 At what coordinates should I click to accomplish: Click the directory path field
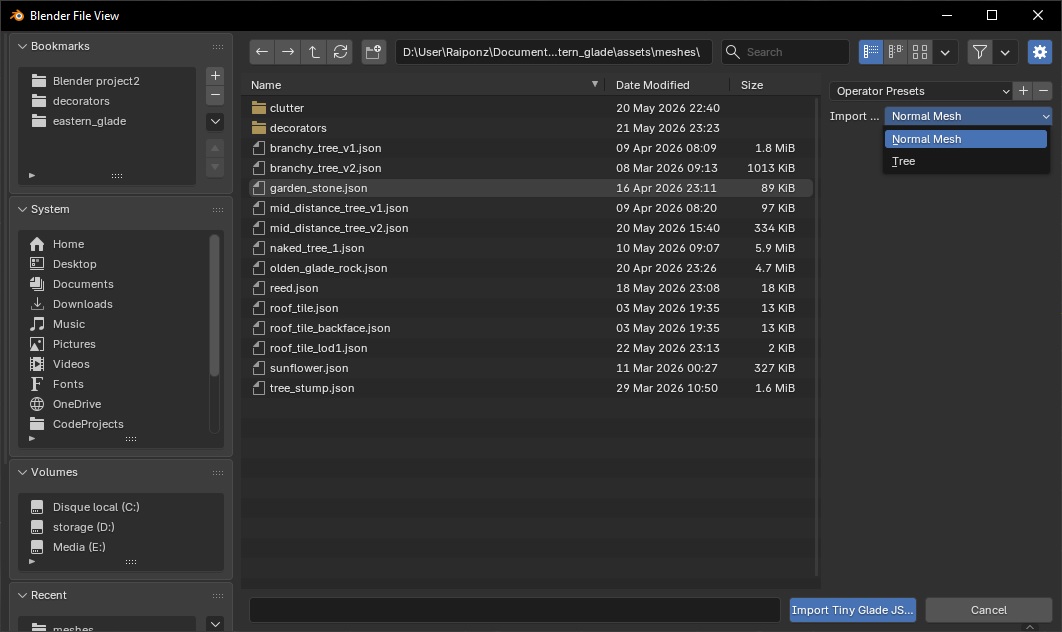pyautogui.click(x=553, y=52)
